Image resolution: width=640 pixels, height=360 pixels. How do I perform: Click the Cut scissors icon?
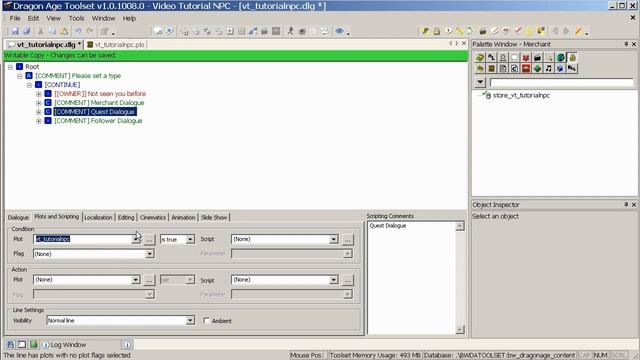[x=40, y=31]
